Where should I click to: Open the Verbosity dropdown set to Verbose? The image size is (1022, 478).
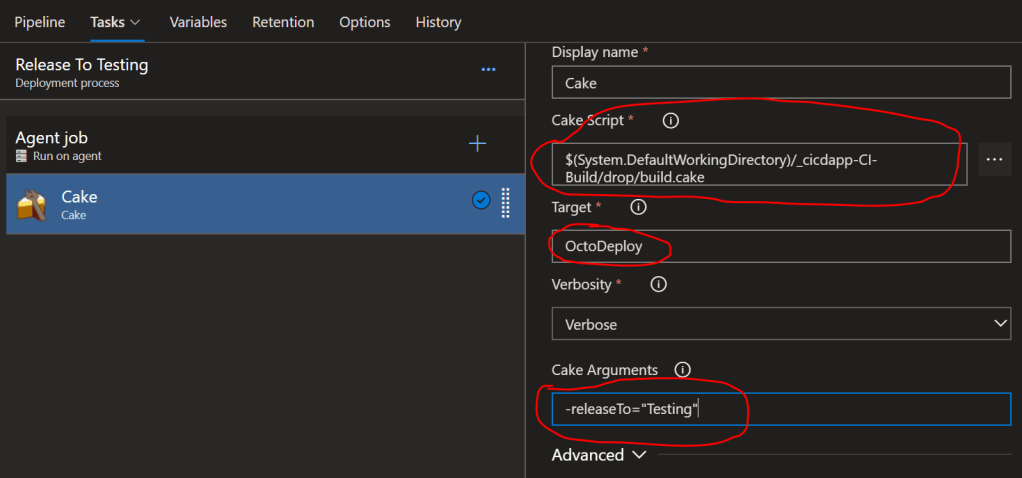tap(781, 323)
